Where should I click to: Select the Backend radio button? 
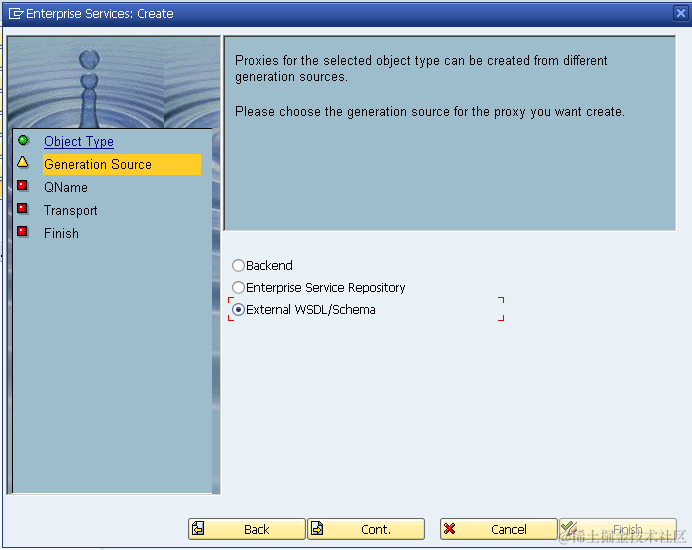click(x=238, y=265)
